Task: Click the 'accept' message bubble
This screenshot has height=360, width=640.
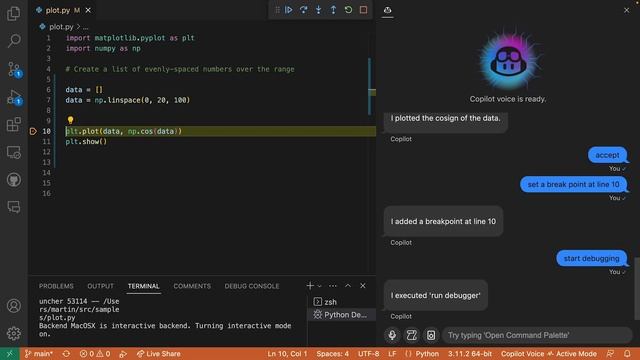Action: 607,155
